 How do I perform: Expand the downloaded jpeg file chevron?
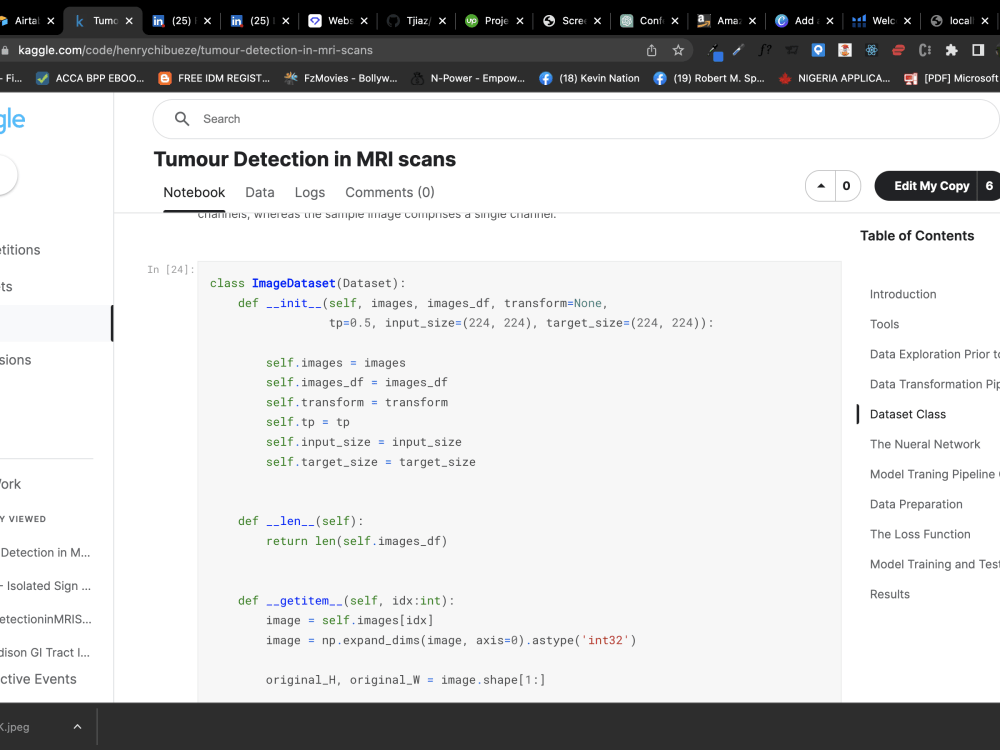(77, 726)
